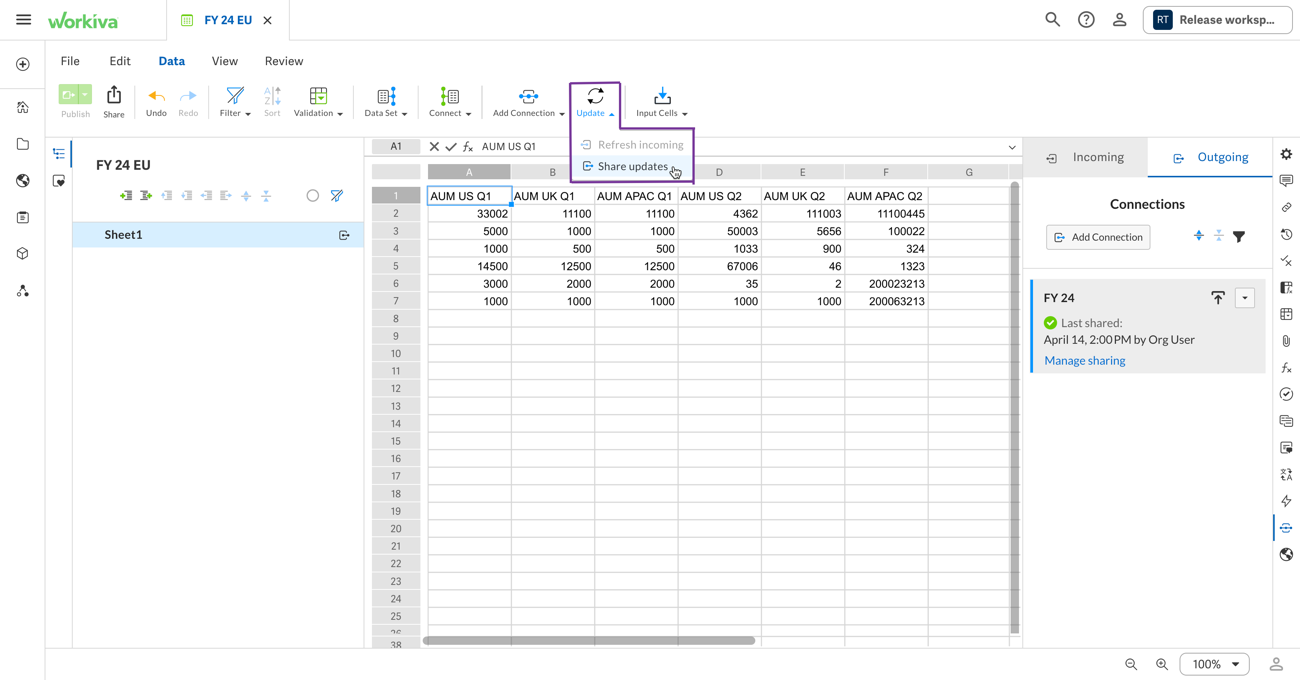The width and height of the screenshot is (1300, 680).
Task: Toggle the outline panel filter icon
Action: (x=337, y=196)
